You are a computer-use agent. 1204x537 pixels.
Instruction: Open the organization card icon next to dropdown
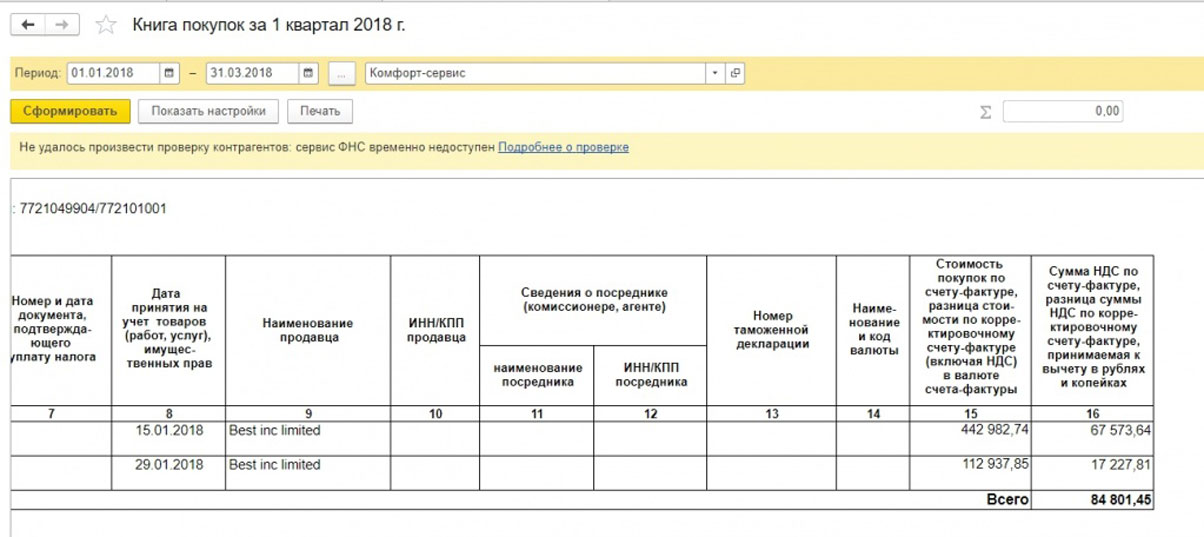[x=736, y=73]
